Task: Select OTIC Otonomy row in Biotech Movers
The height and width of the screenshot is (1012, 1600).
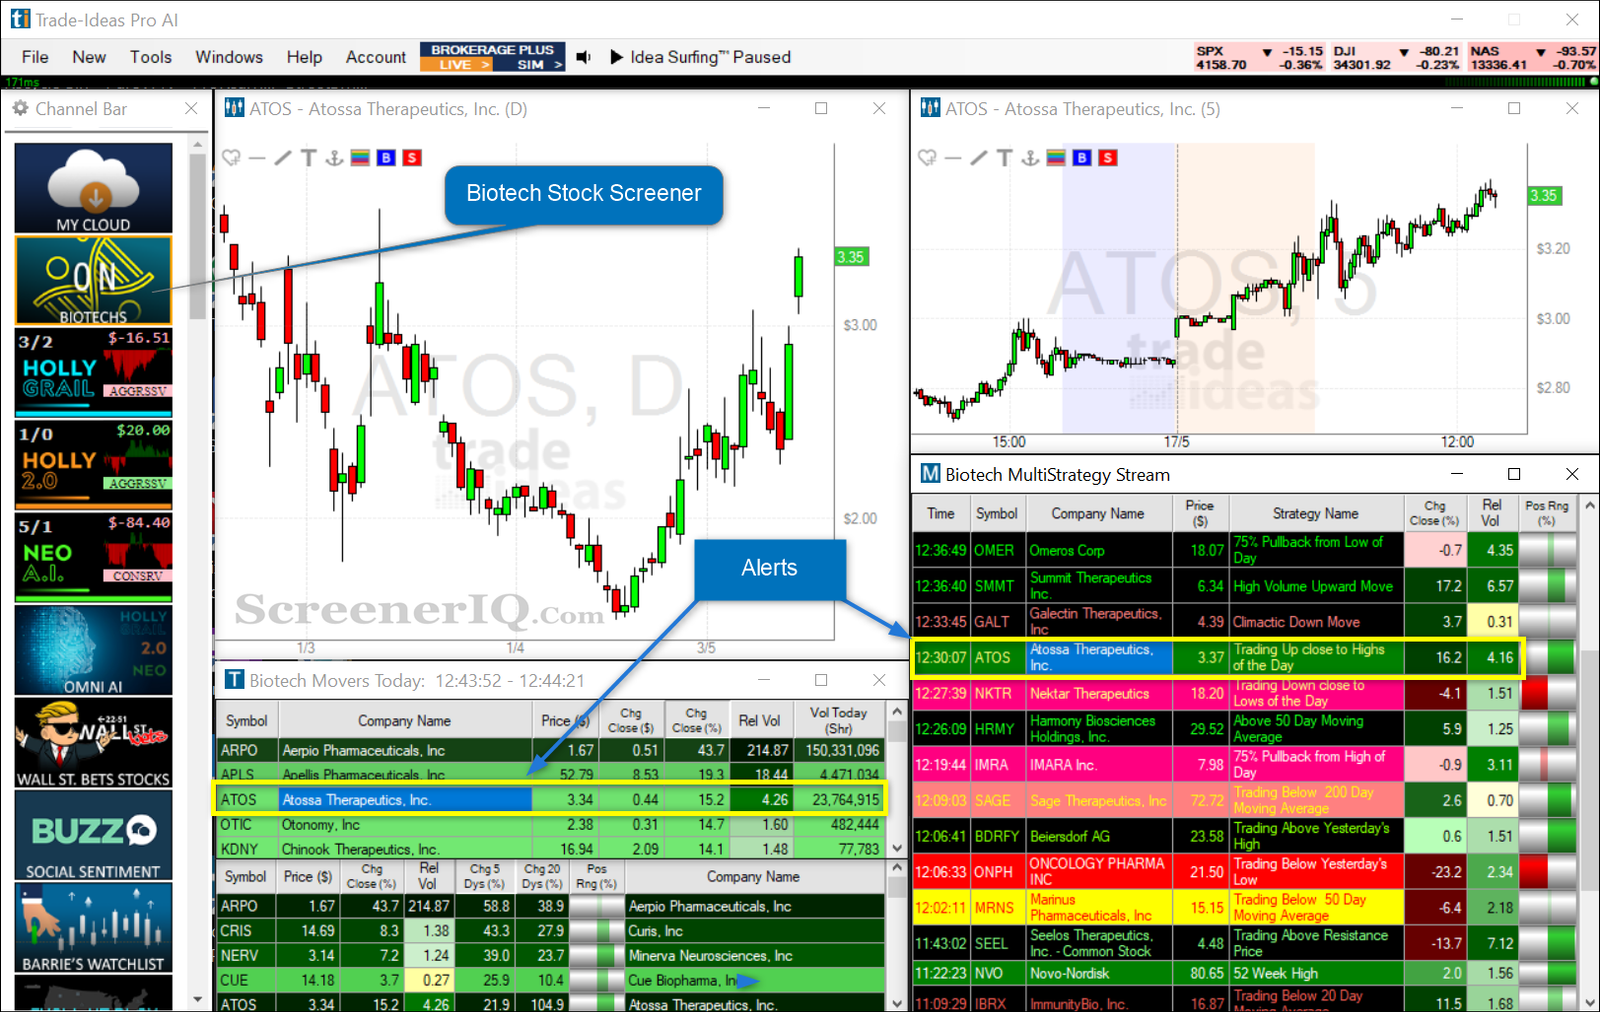Action: [x=550, y=825]
